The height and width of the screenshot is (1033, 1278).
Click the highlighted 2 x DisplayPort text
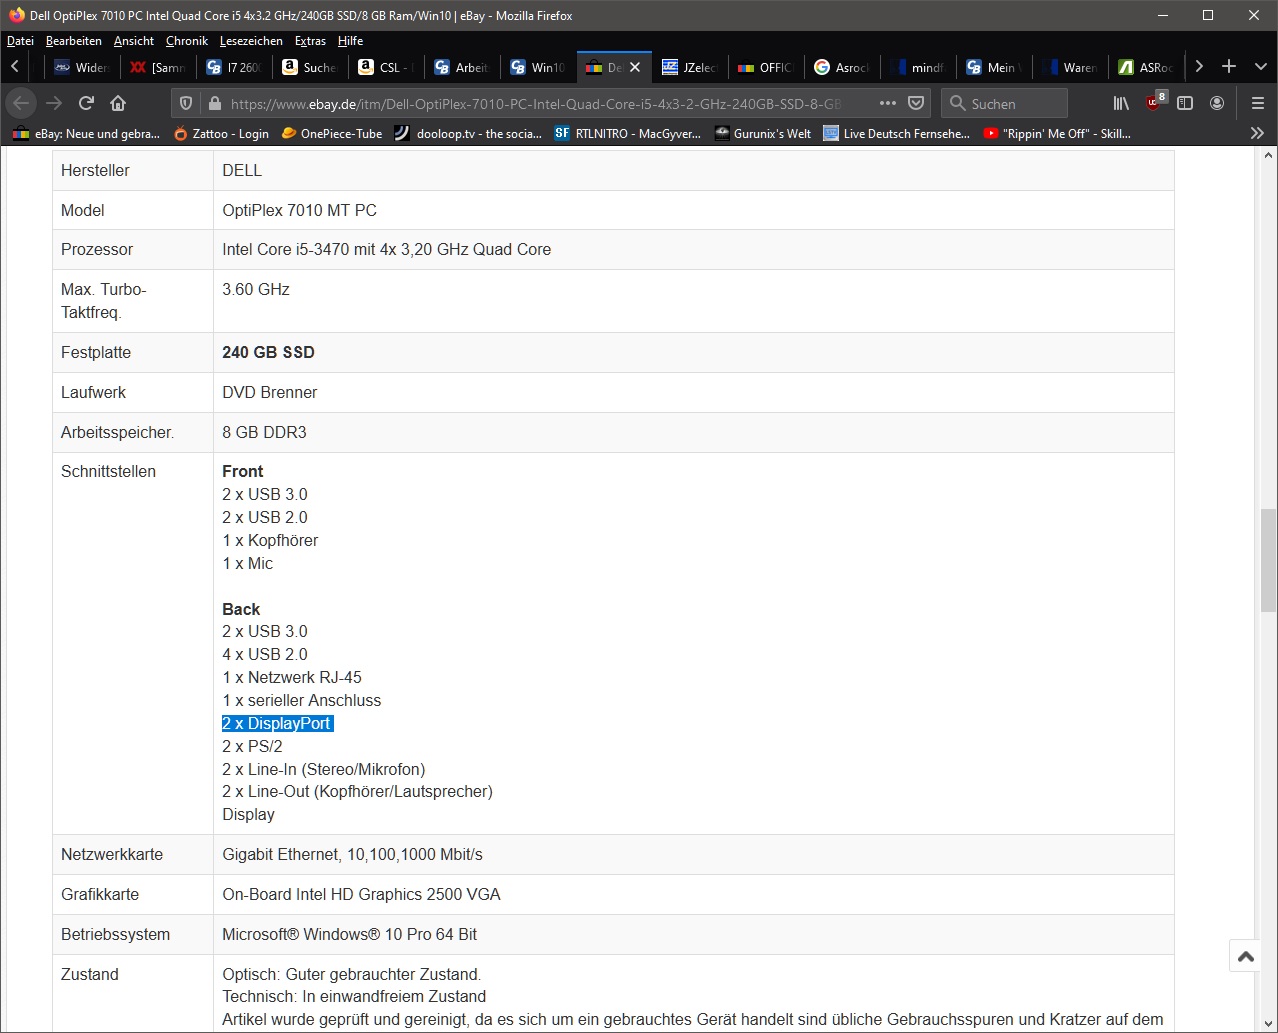click(277, 723)
